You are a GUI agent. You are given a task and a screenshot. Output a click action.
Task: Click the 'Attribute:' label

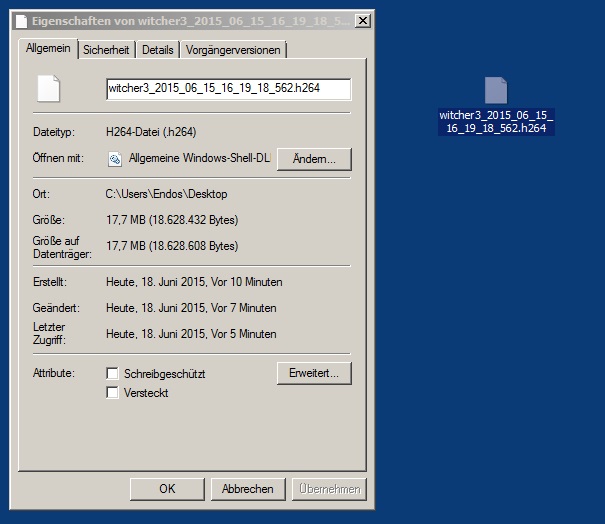pos(54,373)
